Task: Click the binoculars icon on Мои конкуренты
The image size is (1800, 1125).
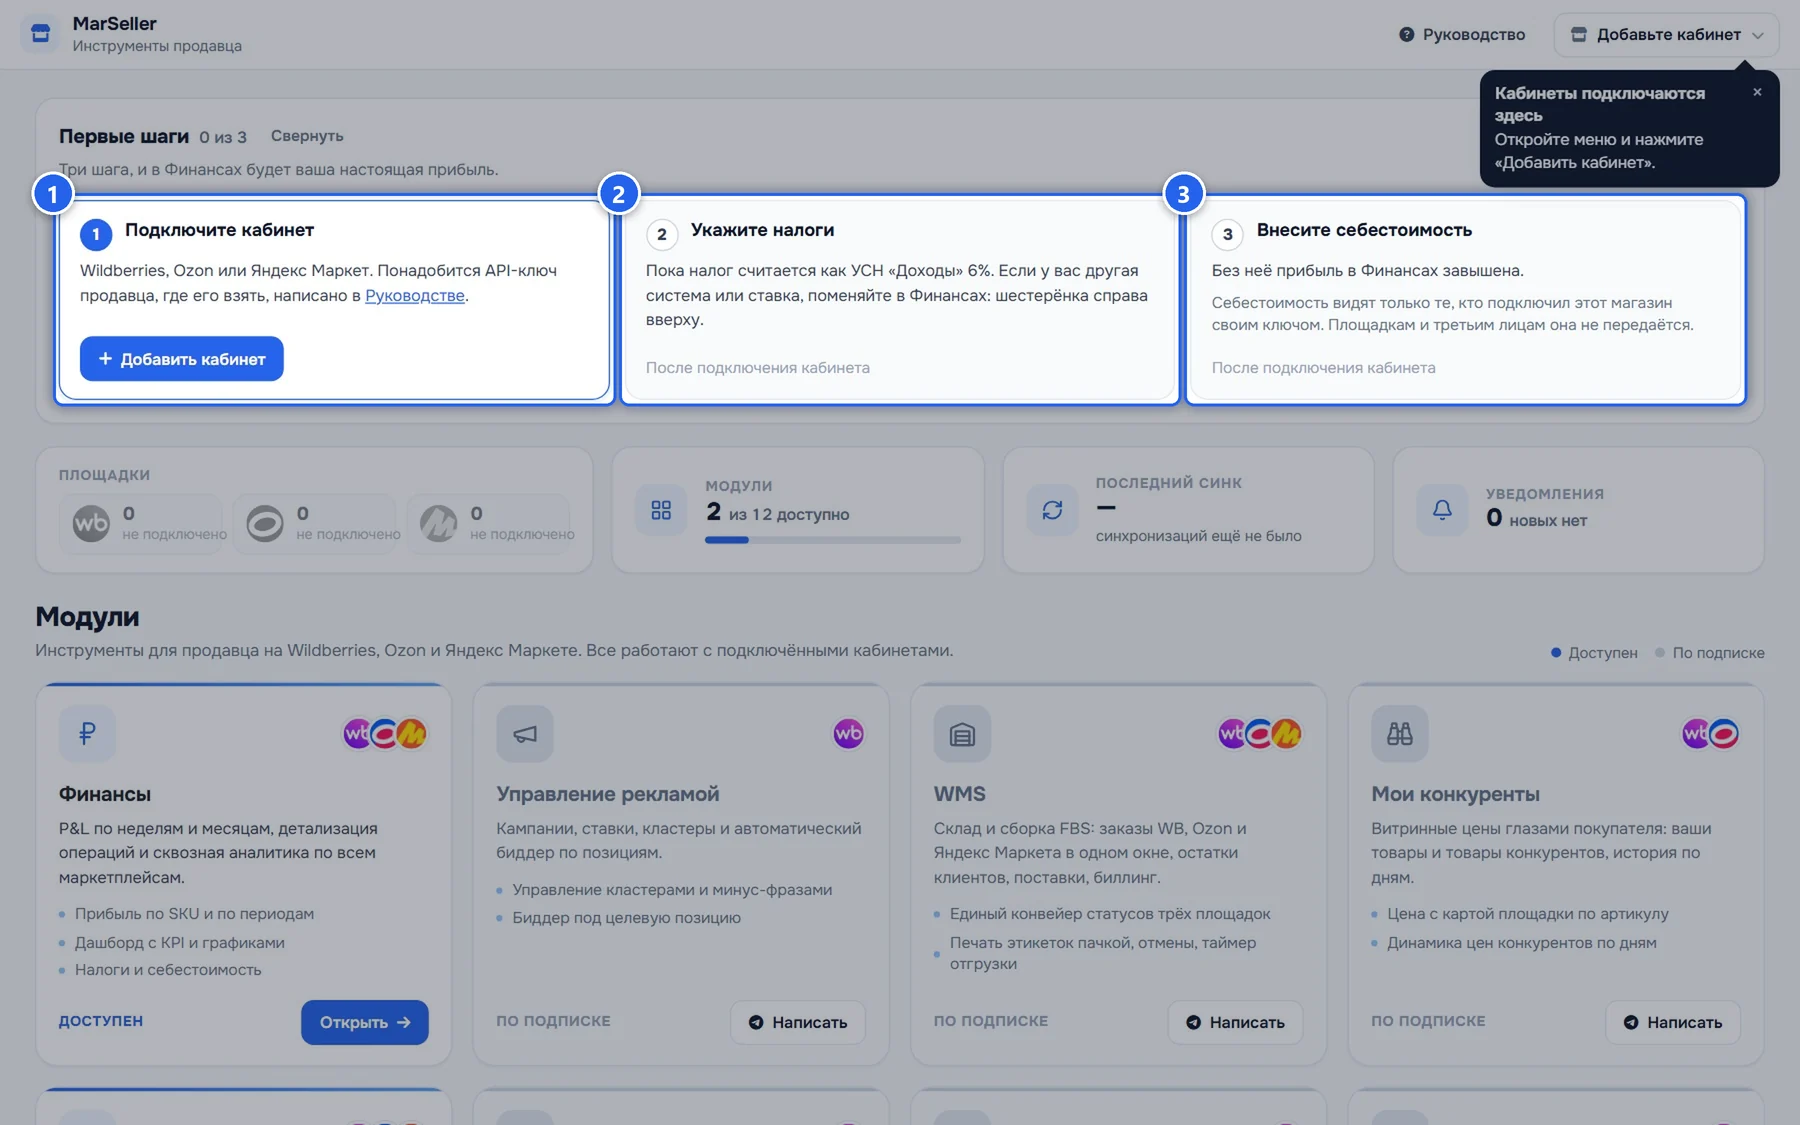Action: (1400, 733)
